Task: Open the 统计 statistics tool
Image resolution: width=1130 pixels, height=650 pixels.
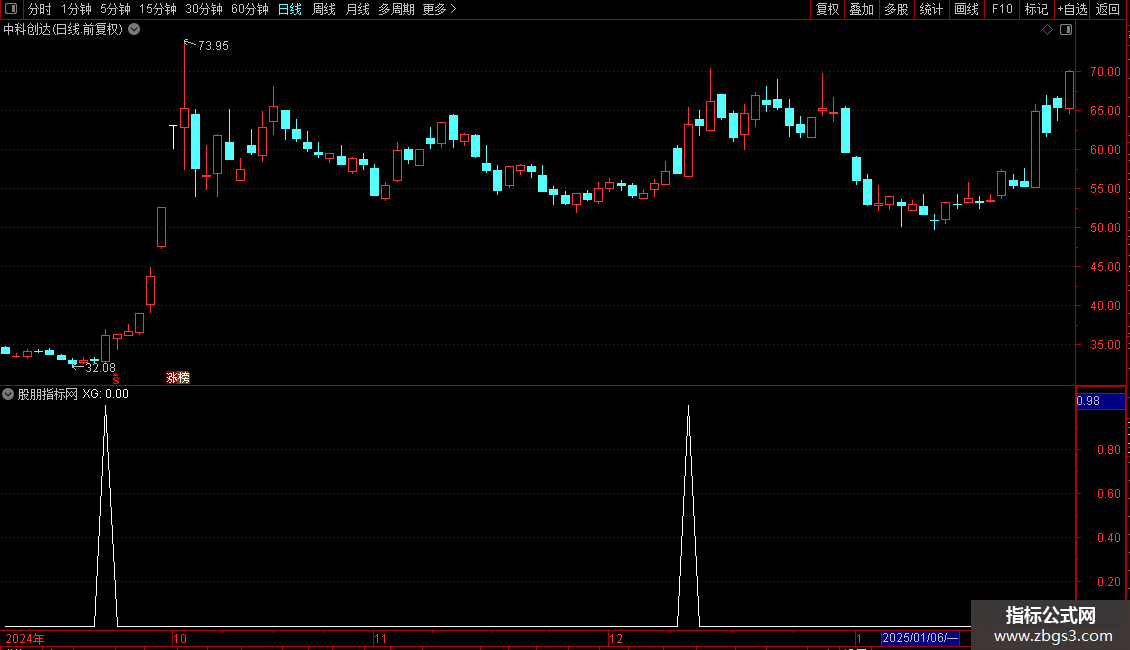Action: (931, 9)
